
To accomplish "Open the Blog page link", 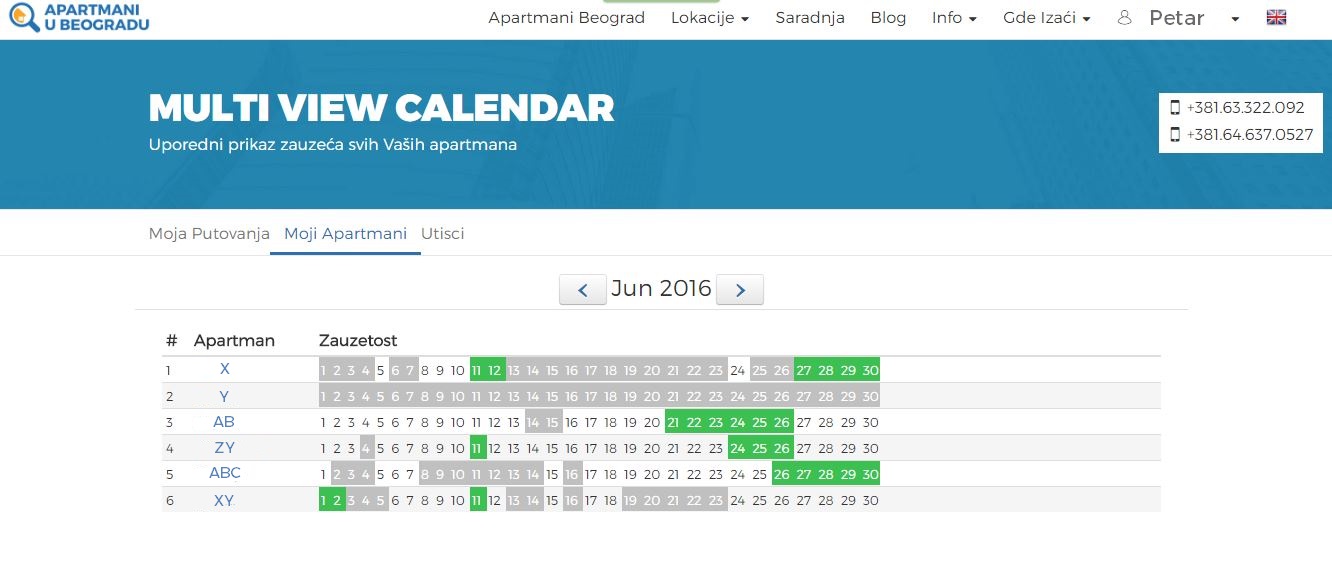I will coord(888,18).
